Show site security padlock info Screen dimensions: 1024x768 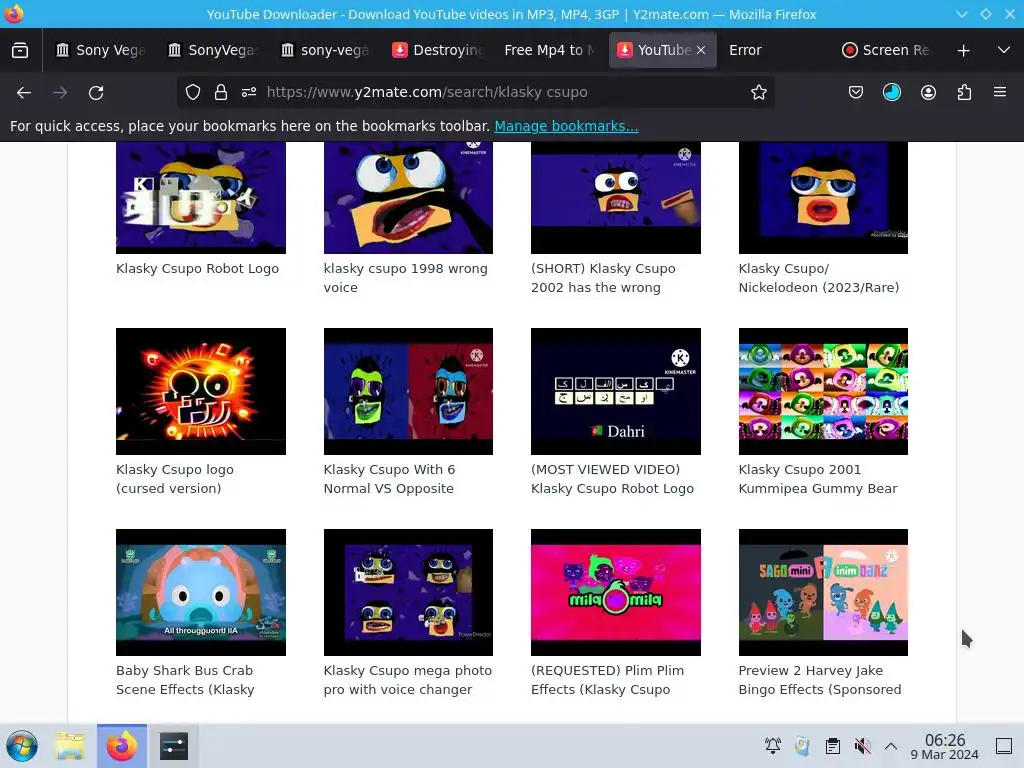[x=221, y=93]
